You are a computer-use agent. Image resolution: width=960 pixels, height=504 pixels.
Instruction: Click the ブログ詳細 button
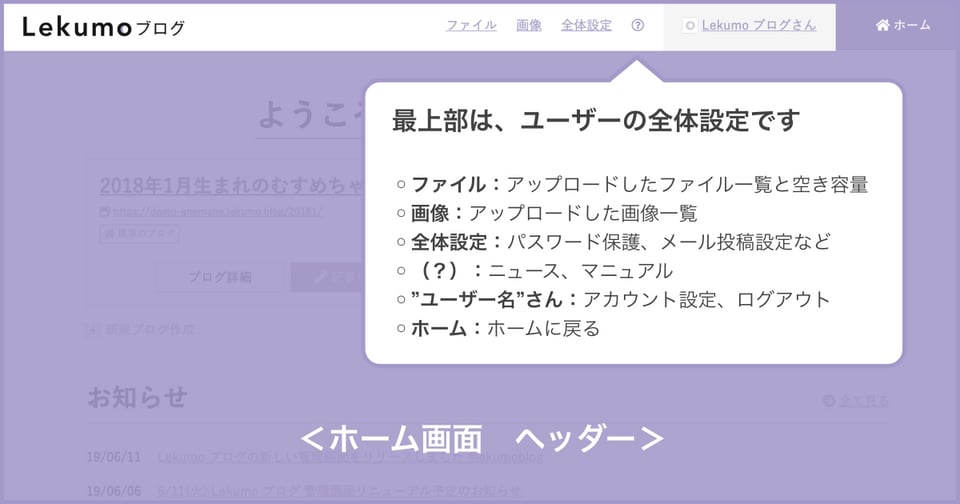click(x=220, y=277)
